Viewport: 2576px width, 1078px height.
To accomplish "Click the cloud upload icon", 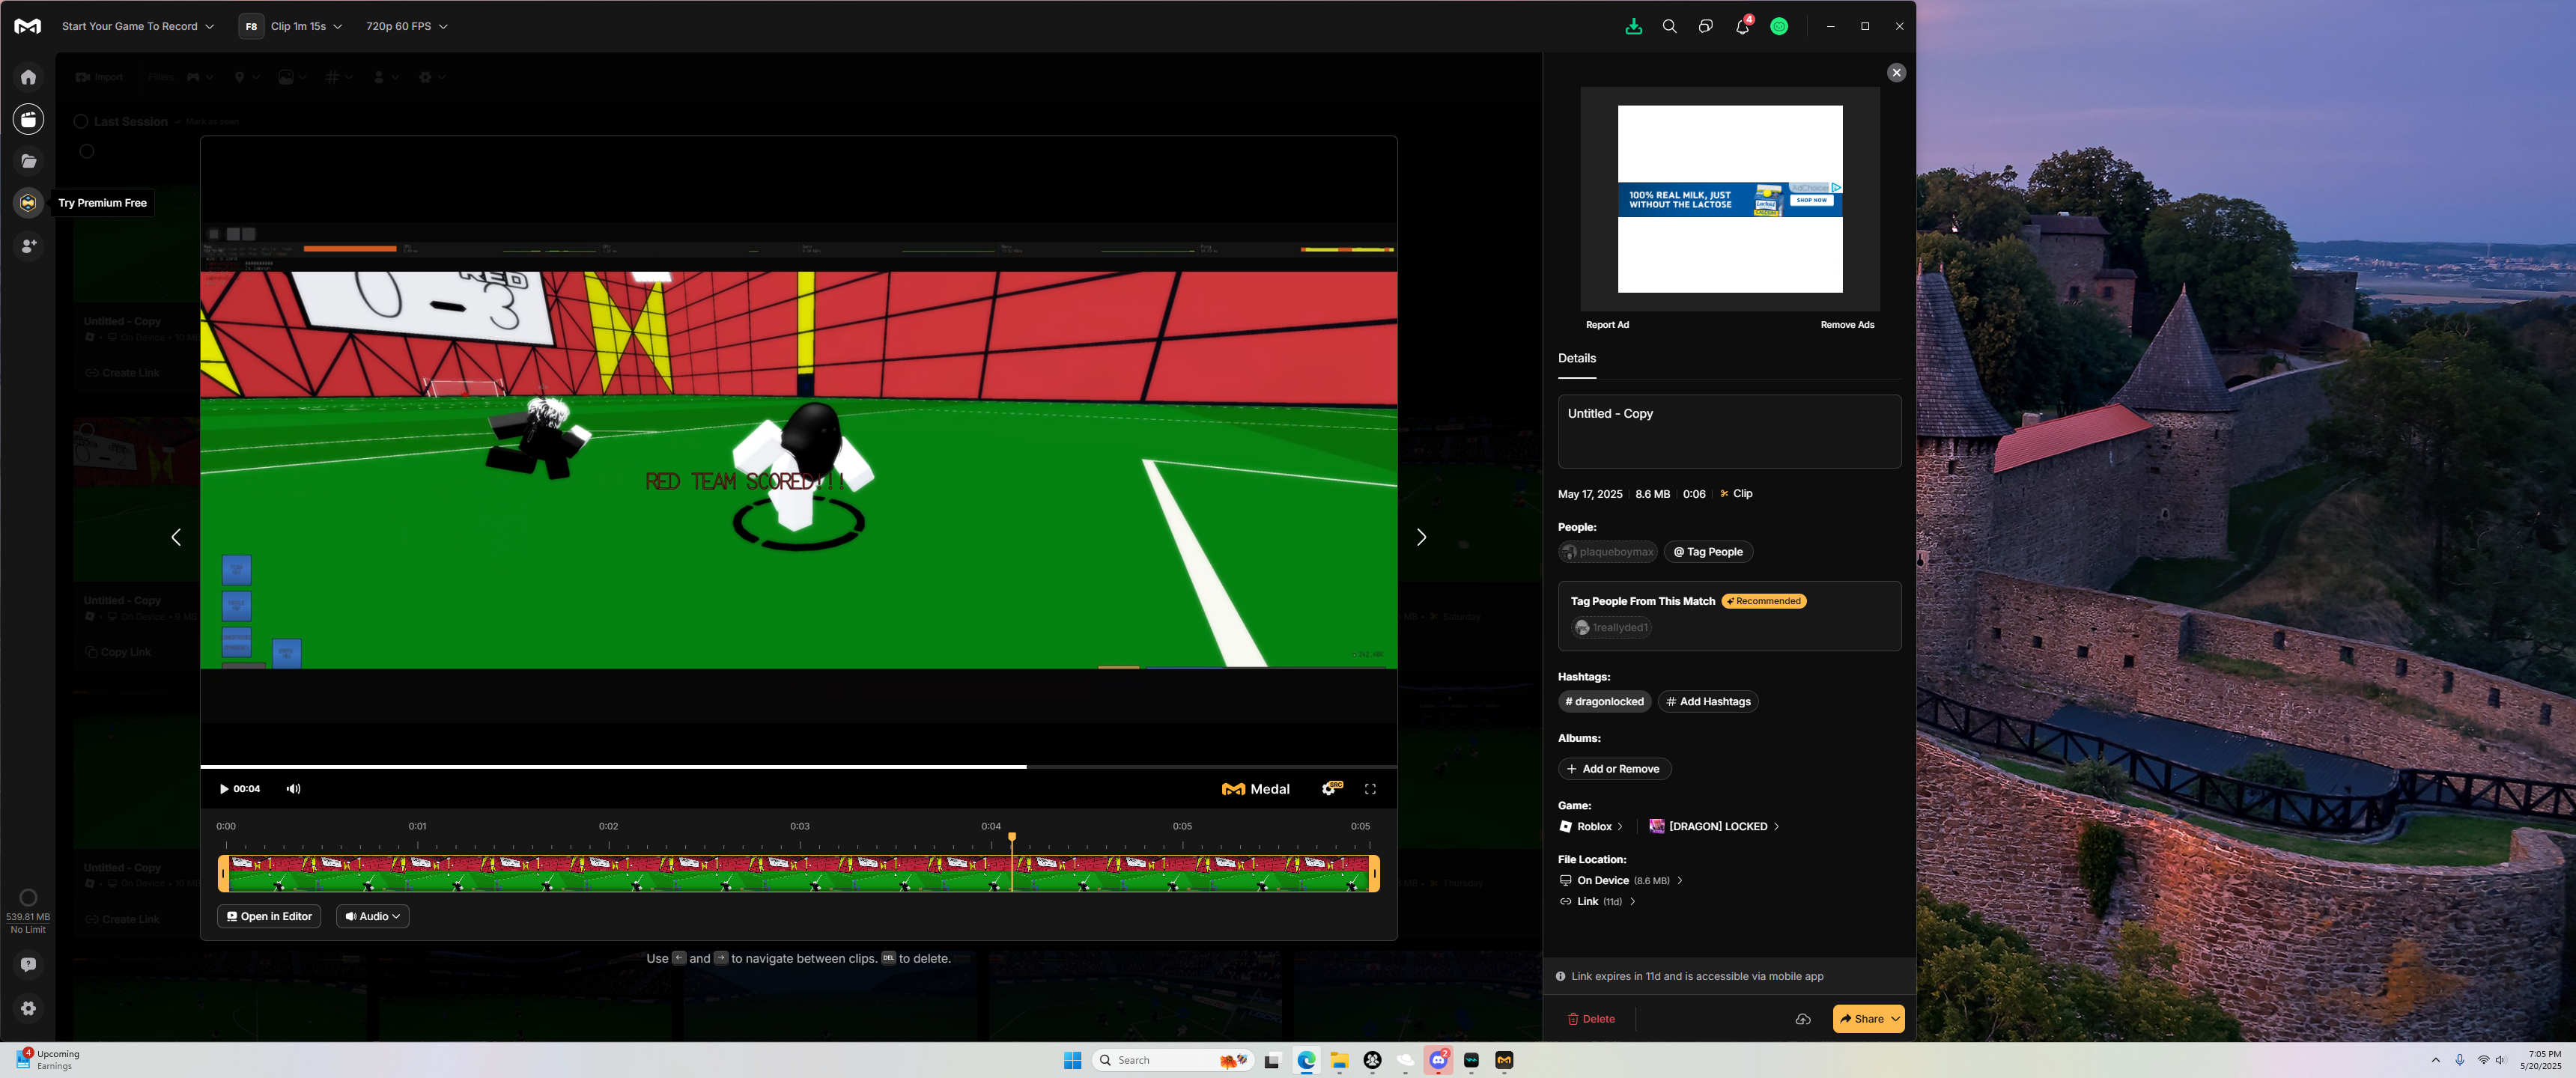I will pos(1802,1019).
